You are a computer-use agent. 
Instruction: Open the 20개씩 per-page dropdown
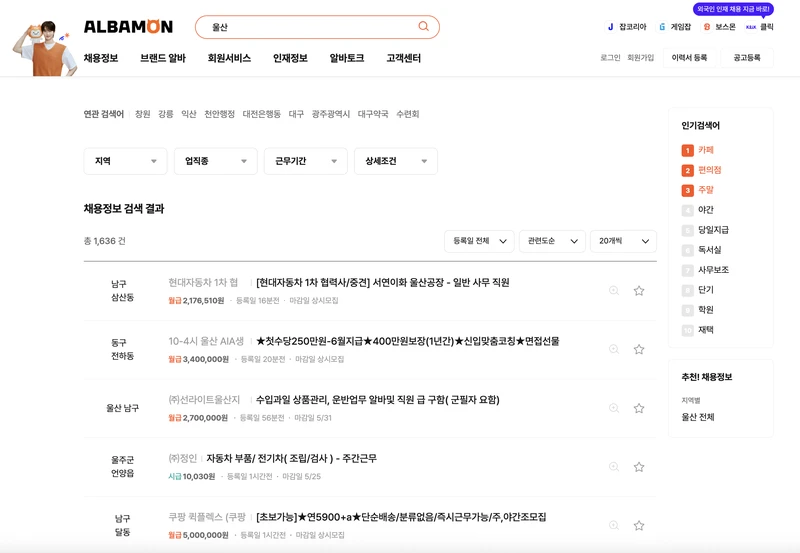point(623,241)
